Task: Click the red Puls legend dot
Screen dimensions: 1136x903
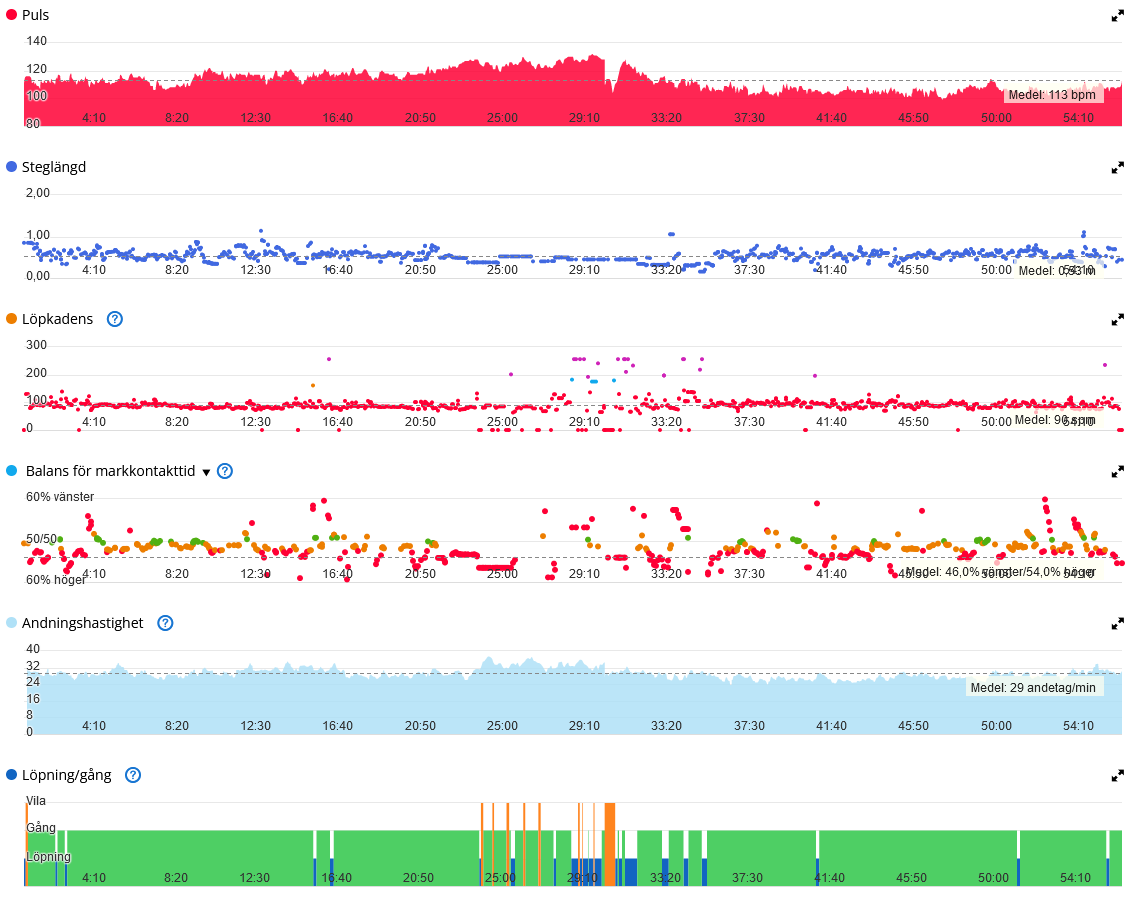Action: [12, 14]
